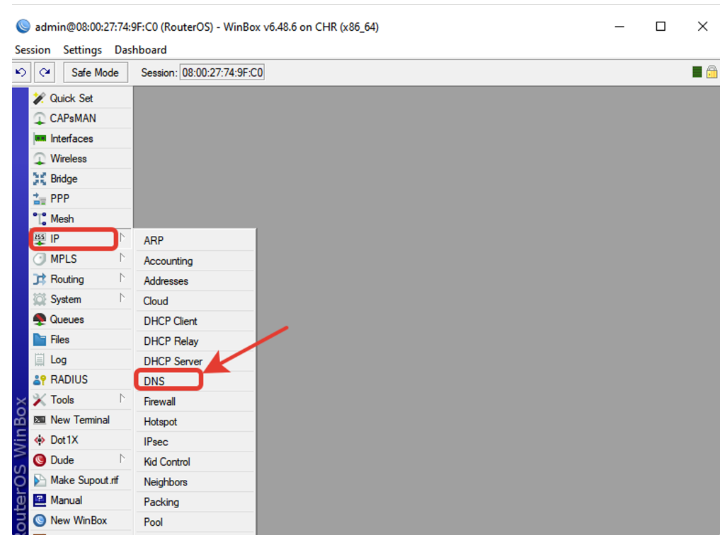This screenshot has height=537, width=722.
Task: Select DHCP Client in the IP submenu
Action: 195,321
